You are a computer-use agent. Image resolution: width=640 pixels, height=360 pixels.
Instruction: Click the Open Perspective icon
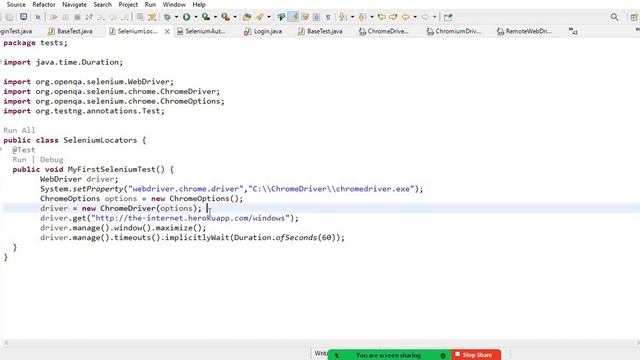pos(634,17)
